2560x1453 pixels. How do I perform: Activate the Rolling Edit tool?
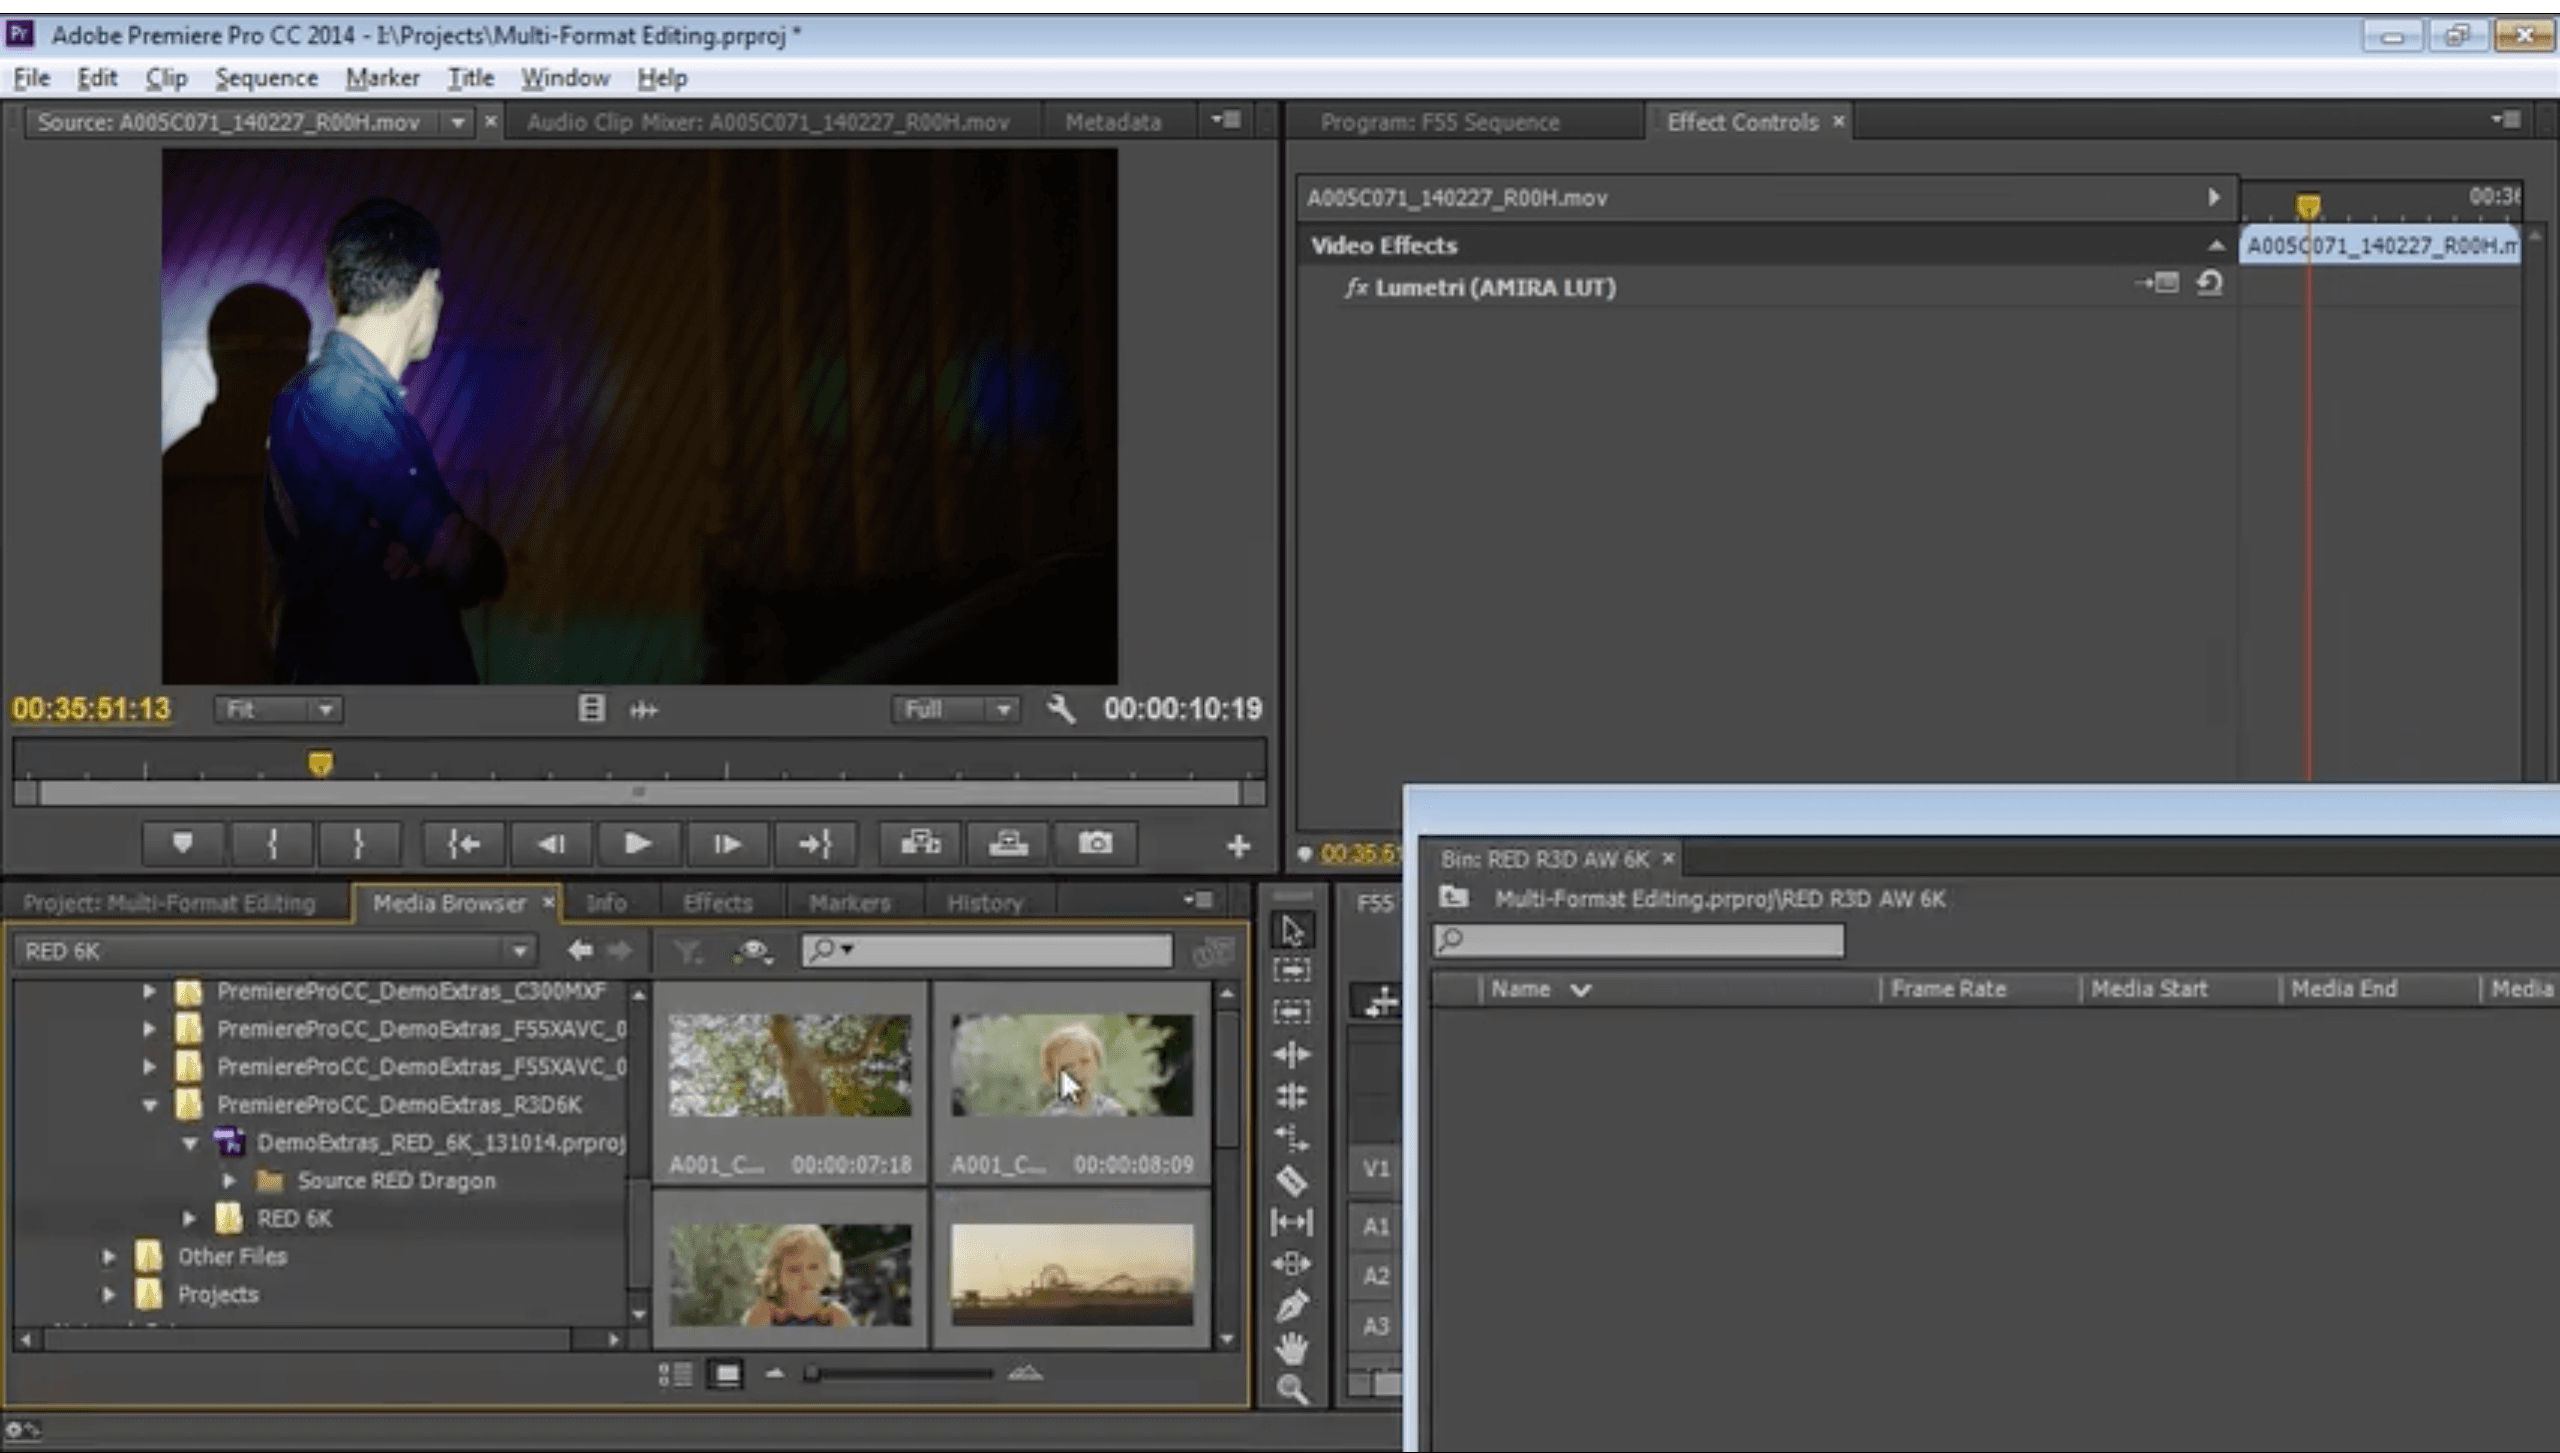1293,1096
